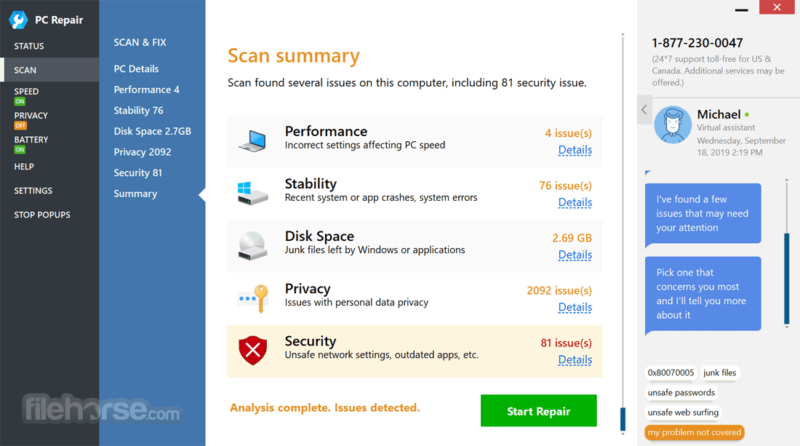Open Security 81 in the scan submenu
Screen dimensions: 800x446
pos(138,173)
